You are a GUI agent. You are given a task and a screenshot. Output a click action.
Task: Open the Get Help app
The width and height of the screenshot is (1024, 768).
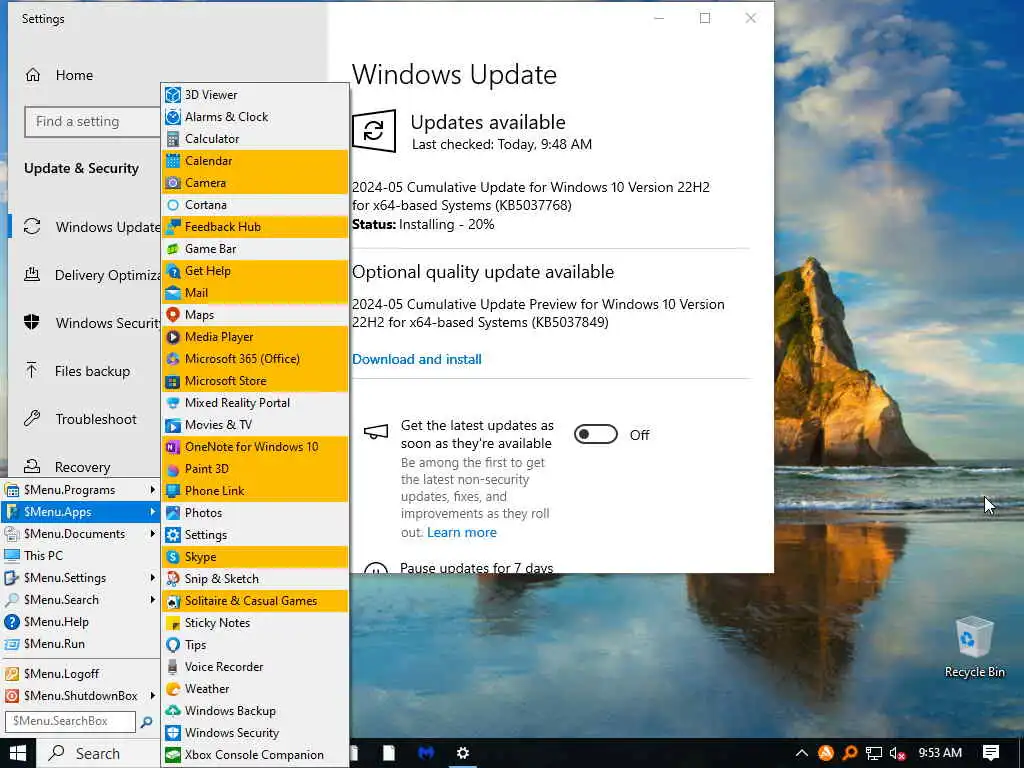click(x=255, y=271)
